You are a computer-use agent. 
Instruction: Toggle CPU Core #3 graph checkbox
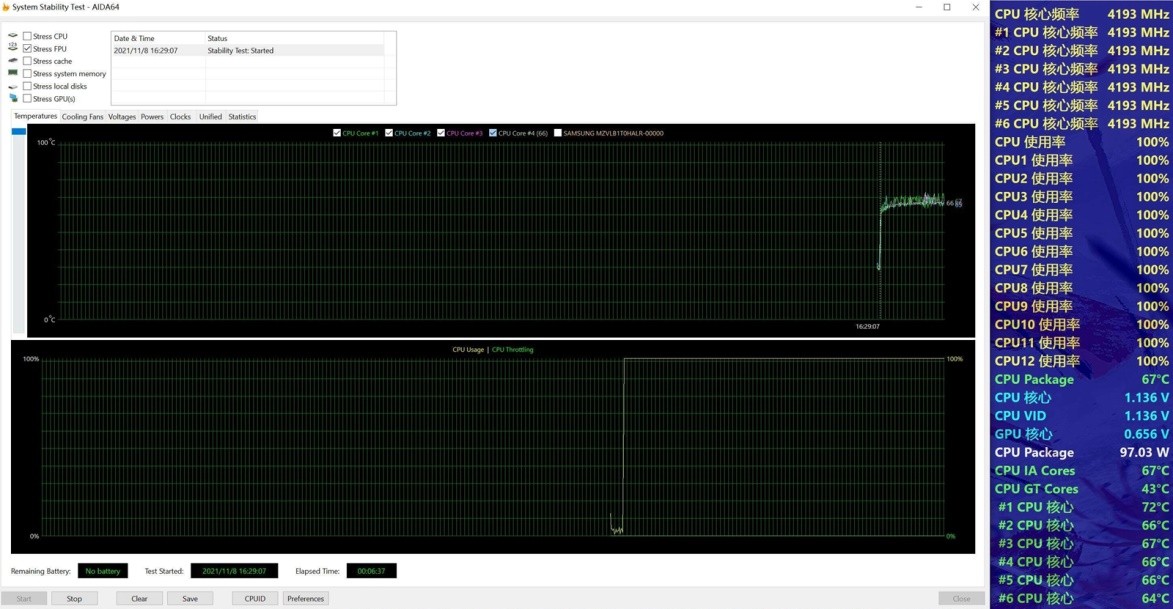441,133
